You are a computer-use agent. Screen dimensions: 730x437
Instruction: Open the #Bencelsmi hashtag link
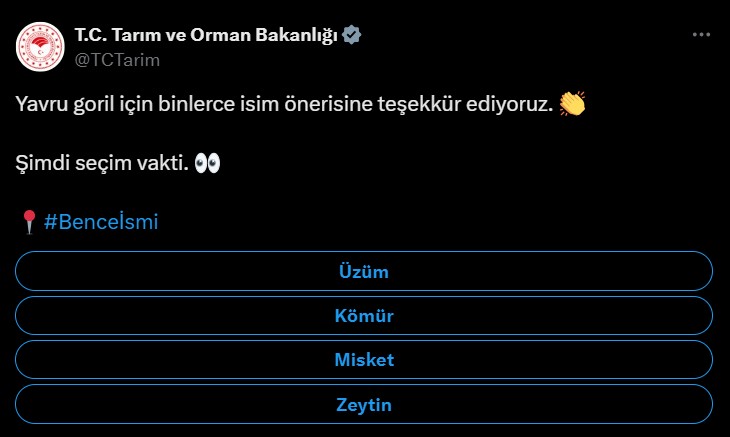coord(101,222)
